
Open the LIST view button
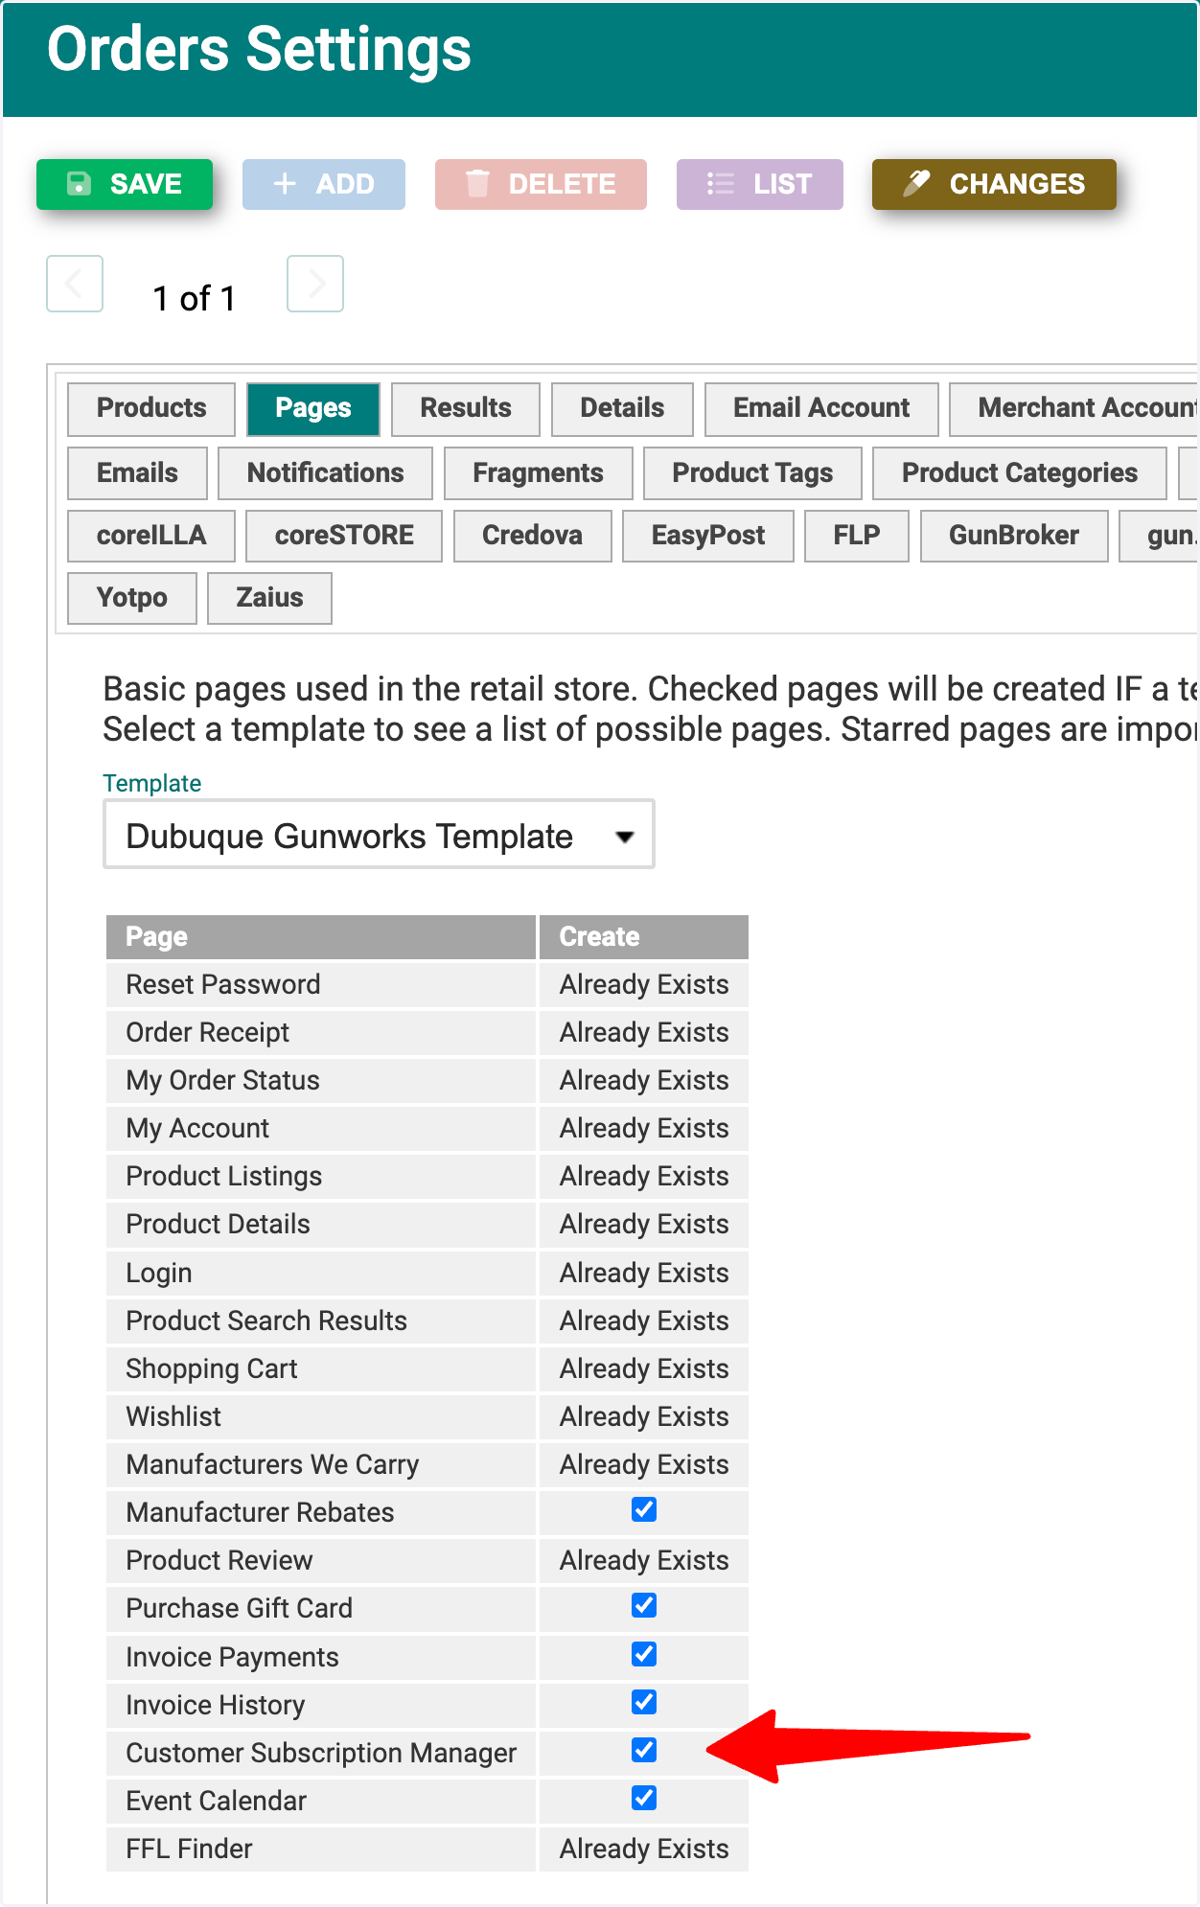[x=759, y=184]
